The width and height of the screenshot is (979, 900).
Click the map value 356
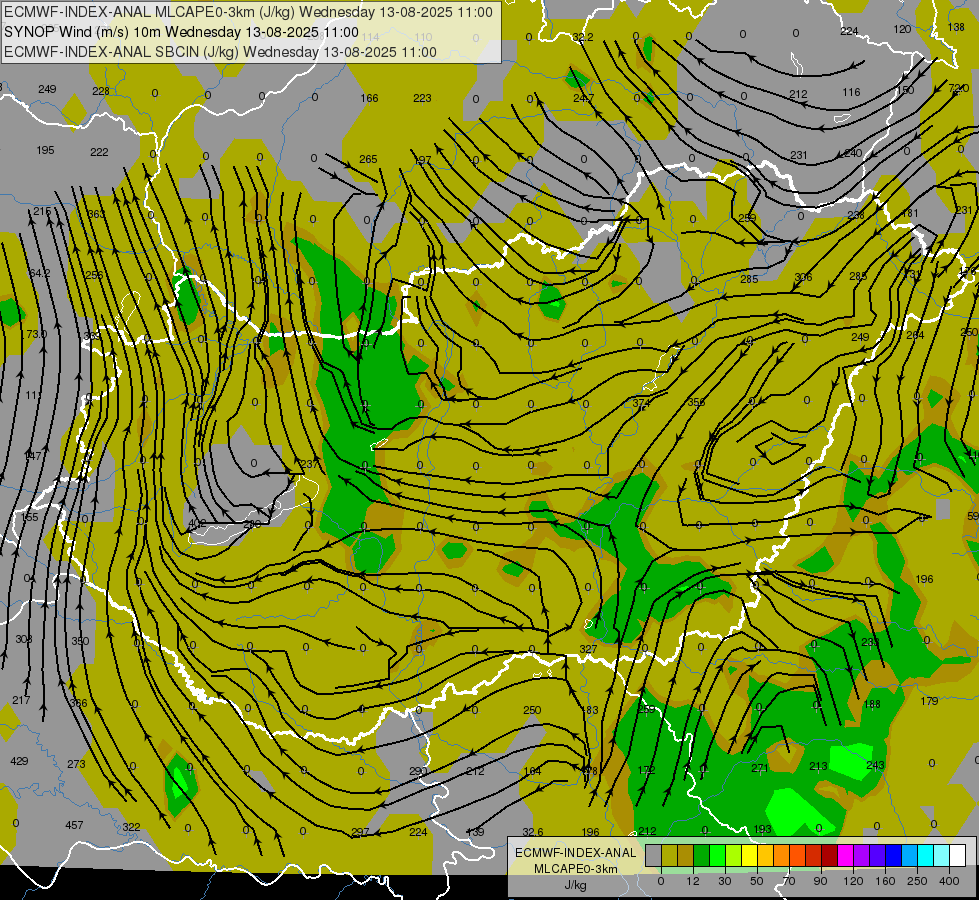[x=696, y=402]
